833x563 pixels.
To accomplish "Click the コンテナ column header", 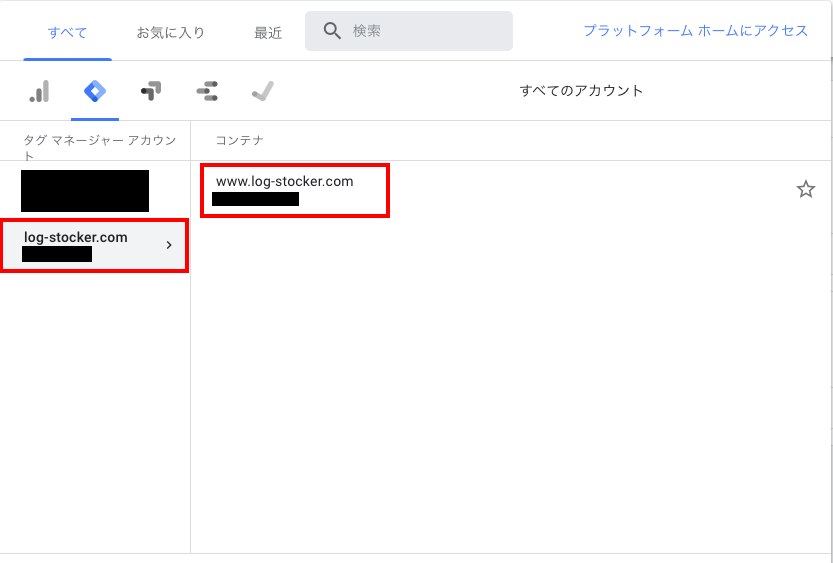I will 240,140.
